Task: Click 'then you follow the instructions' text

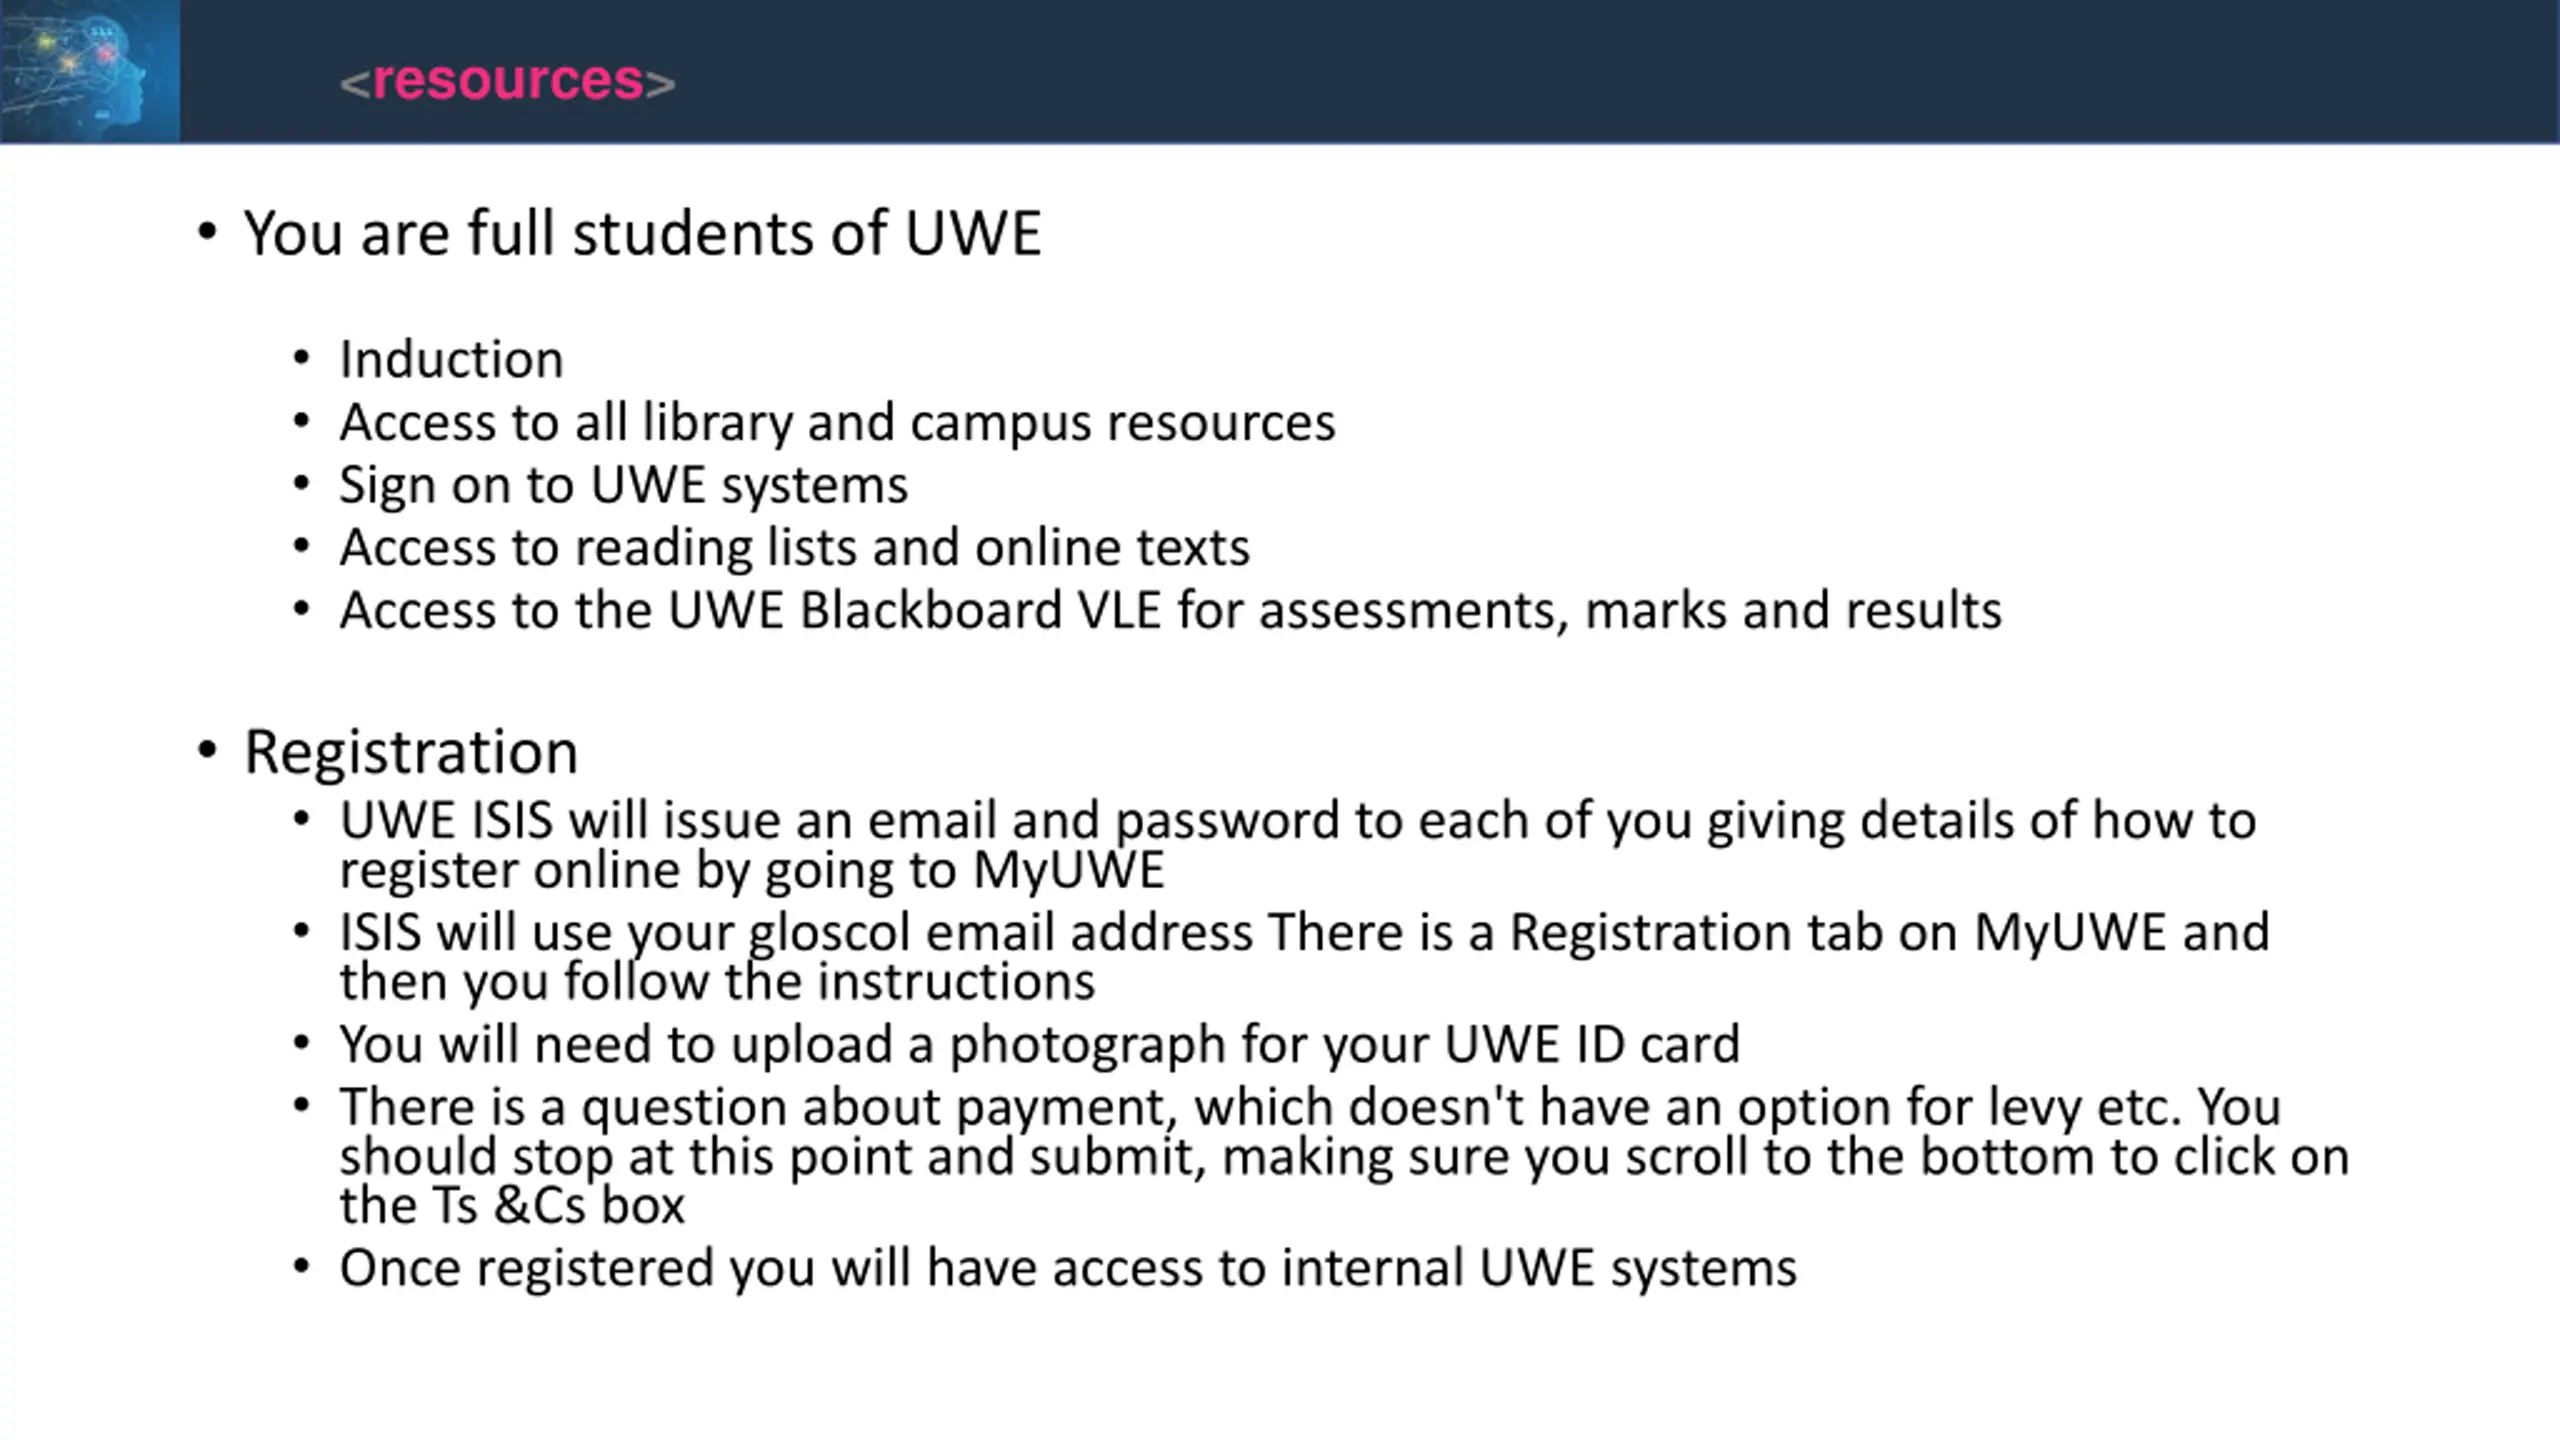Action: click(717, 981)
